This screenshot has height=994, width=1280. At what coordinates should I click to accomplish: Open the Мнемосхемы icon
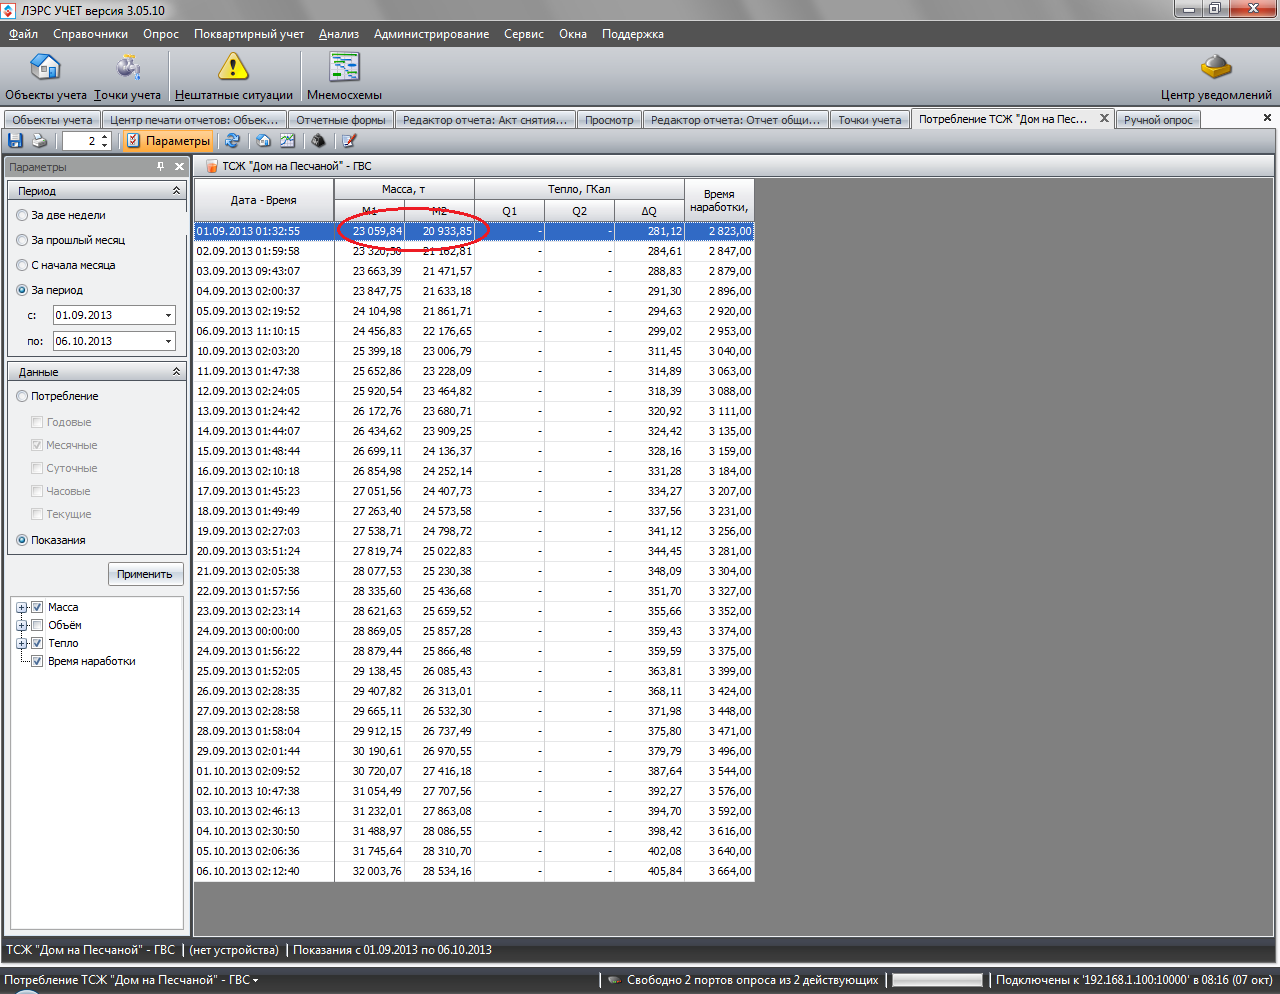(344, 67)
